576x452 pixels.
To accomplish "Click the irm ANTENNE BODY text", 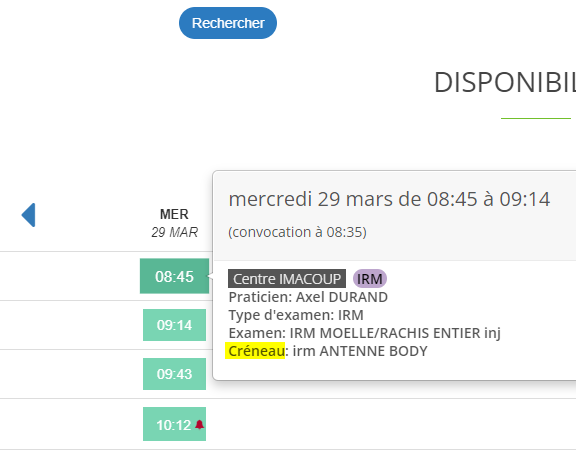I will 360,351.
